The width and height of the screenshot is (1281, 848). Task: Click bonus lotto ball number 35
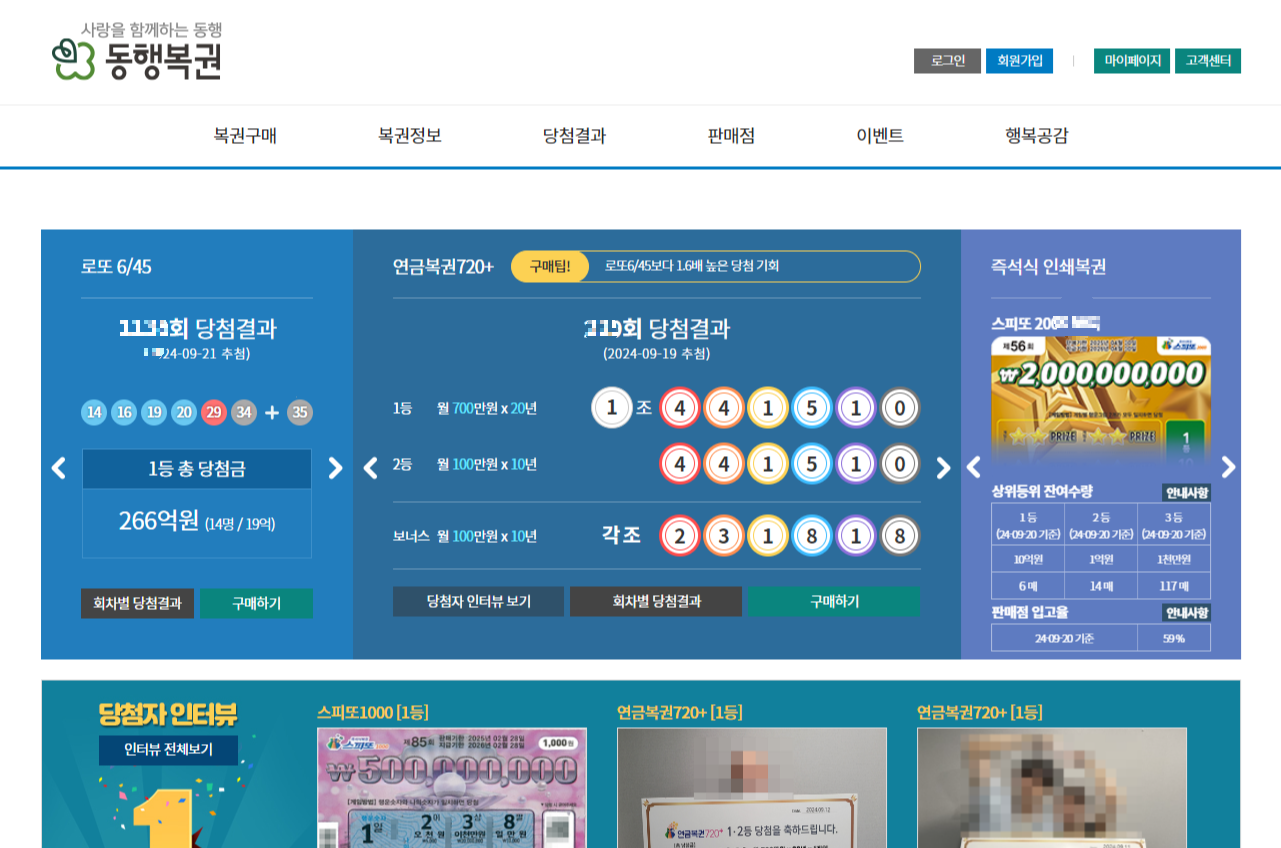300,412
